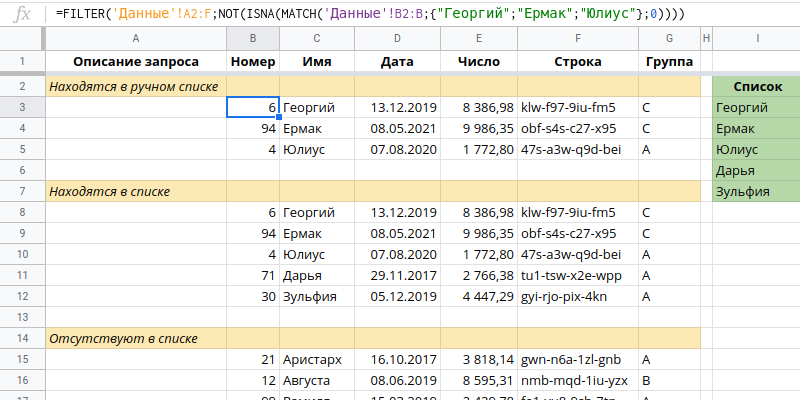Select 'Находятся в ручном списке' cell
Screen dimensions: 800x400
pyautogui.click(x=135, y=87)
